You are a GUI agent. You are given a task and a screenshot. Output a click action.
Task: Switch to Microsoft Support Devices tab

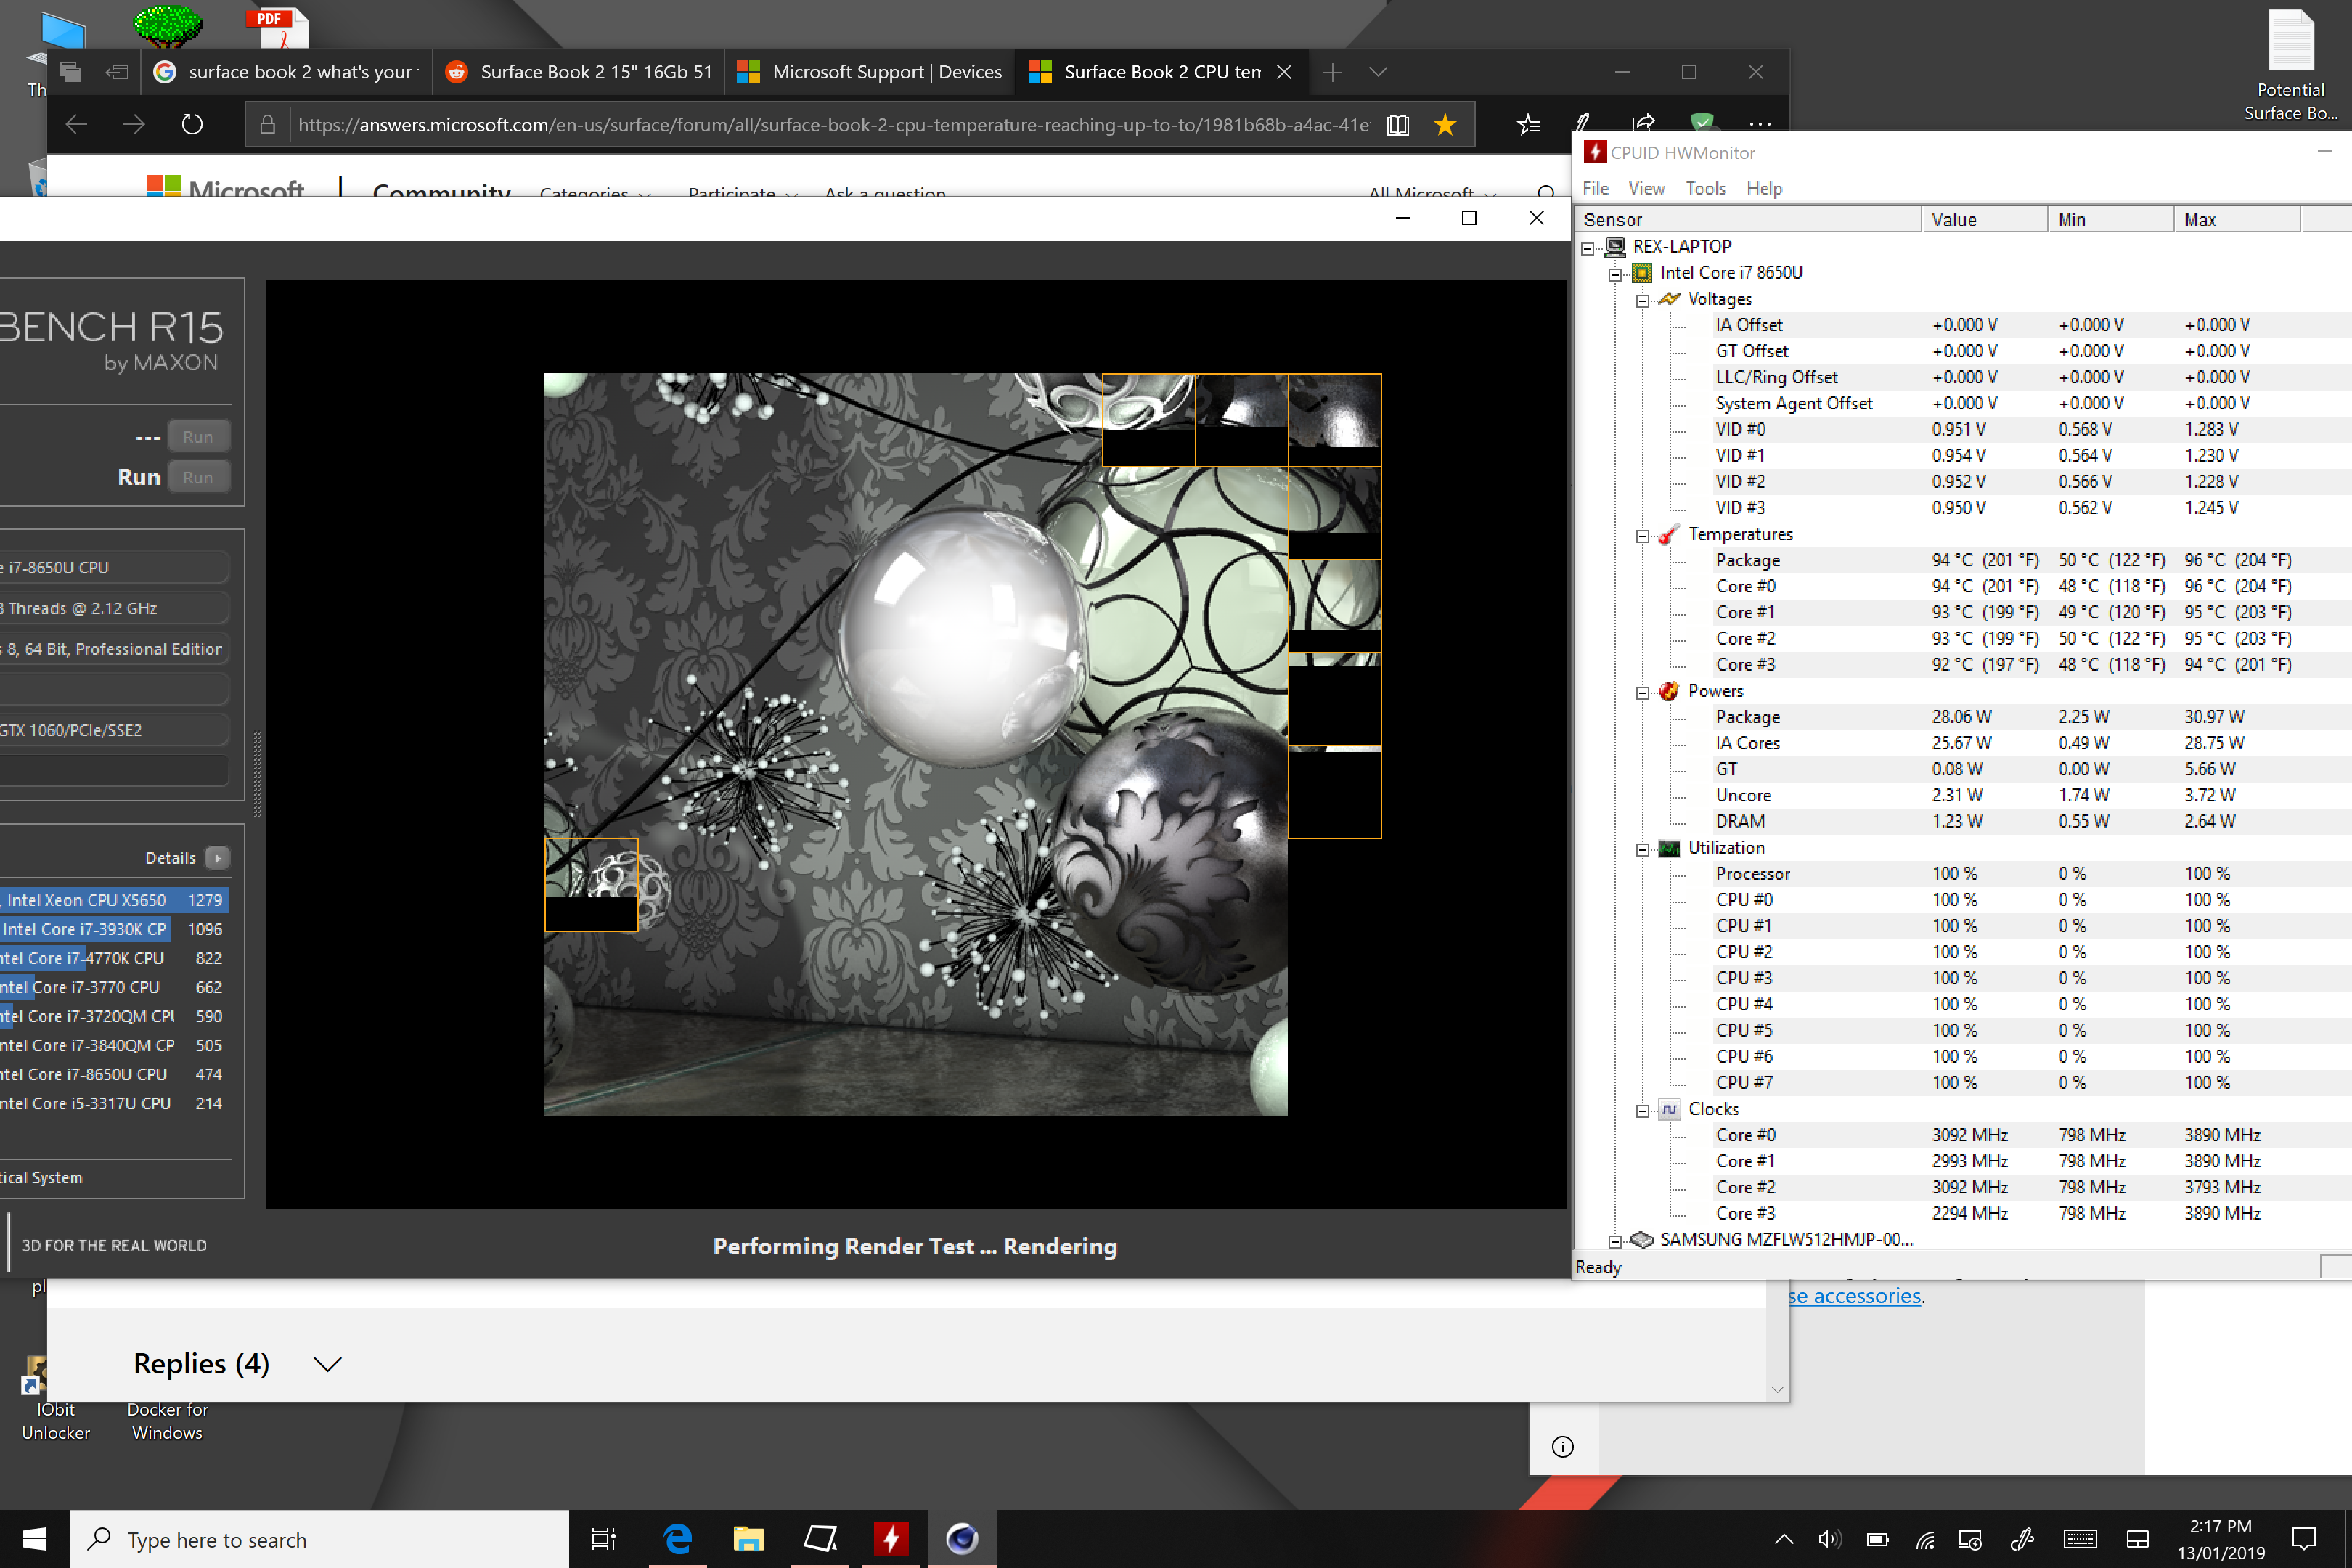pos(869,72)
